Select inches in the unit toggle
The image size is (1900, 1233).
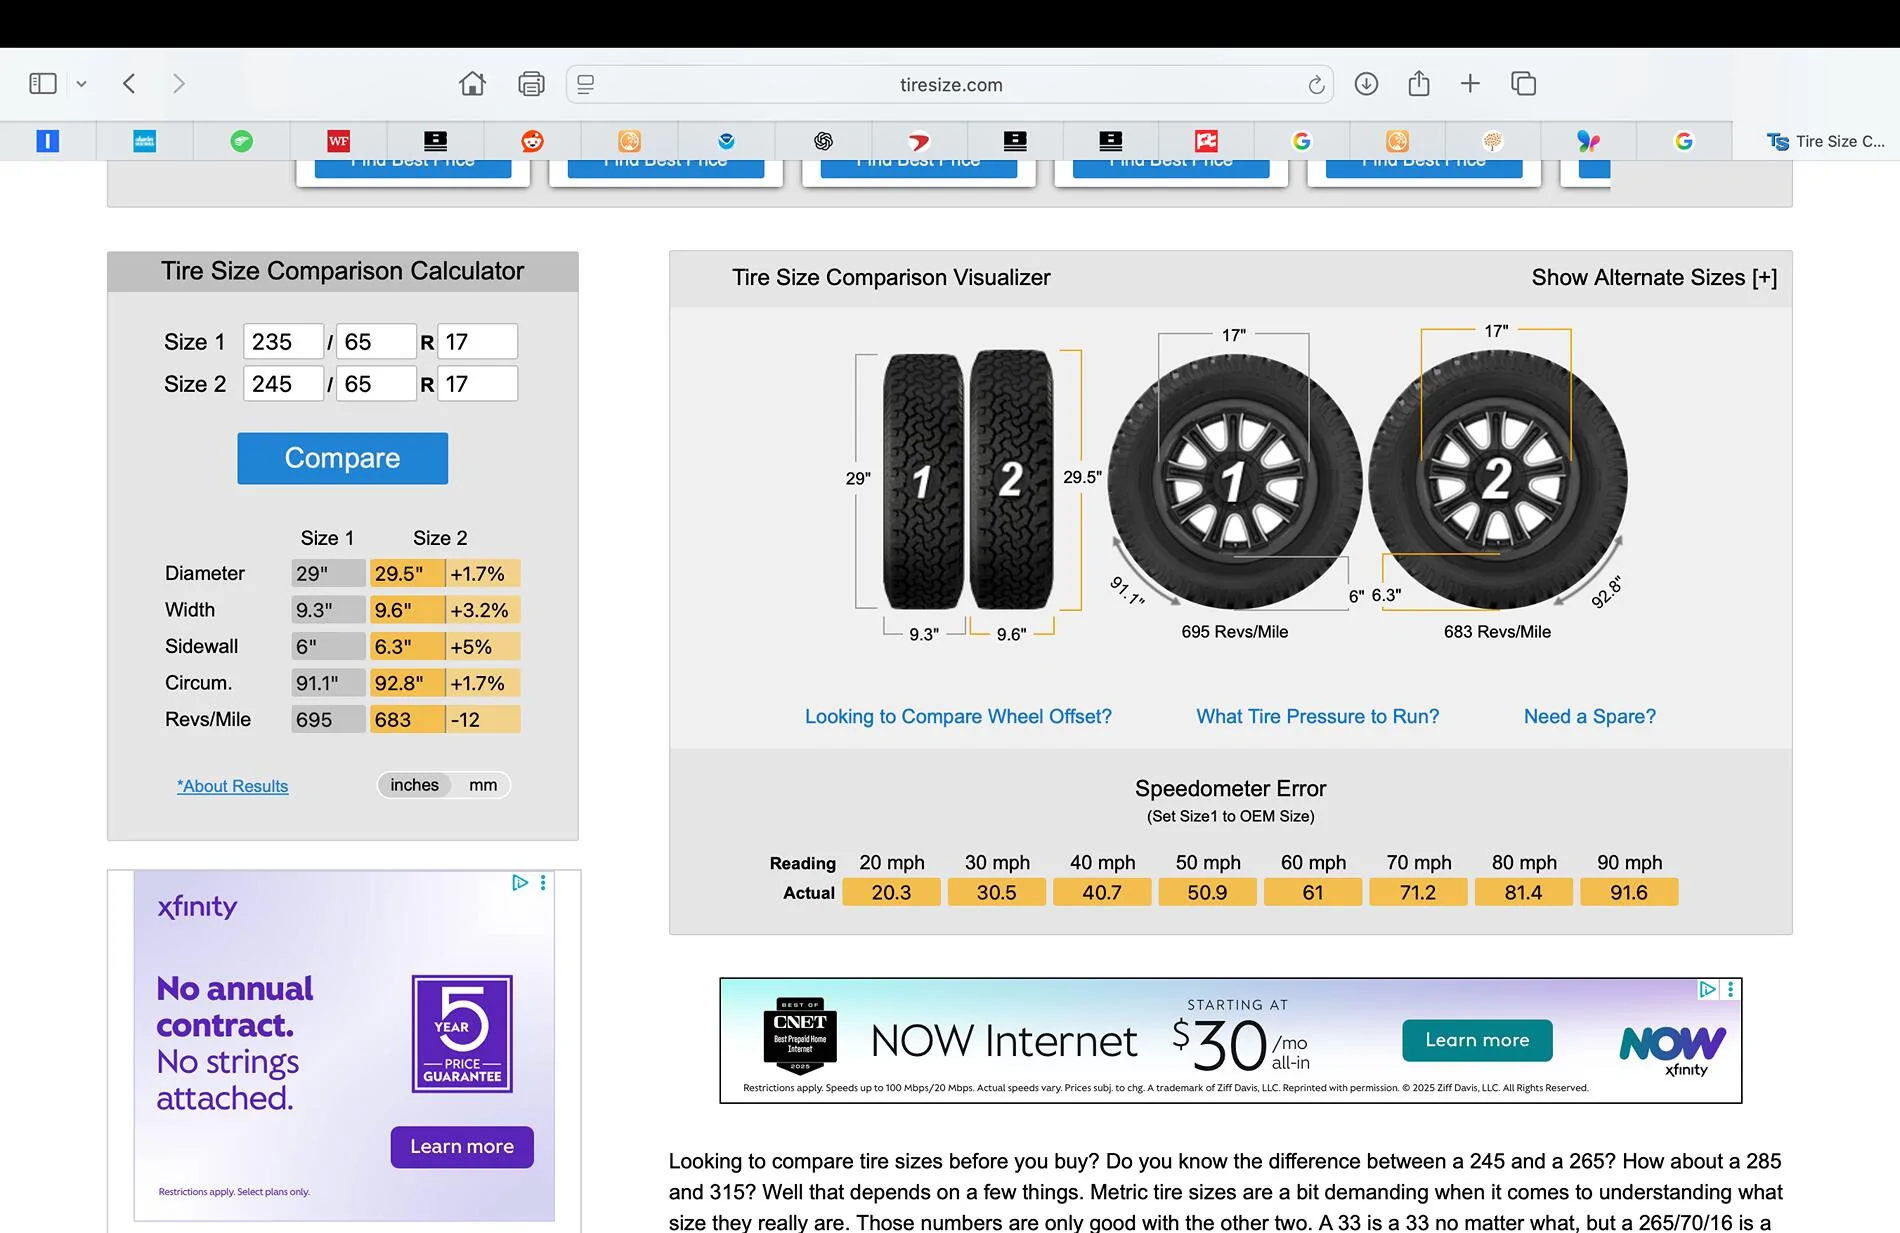pyautogui.click(x=414, y=785)
